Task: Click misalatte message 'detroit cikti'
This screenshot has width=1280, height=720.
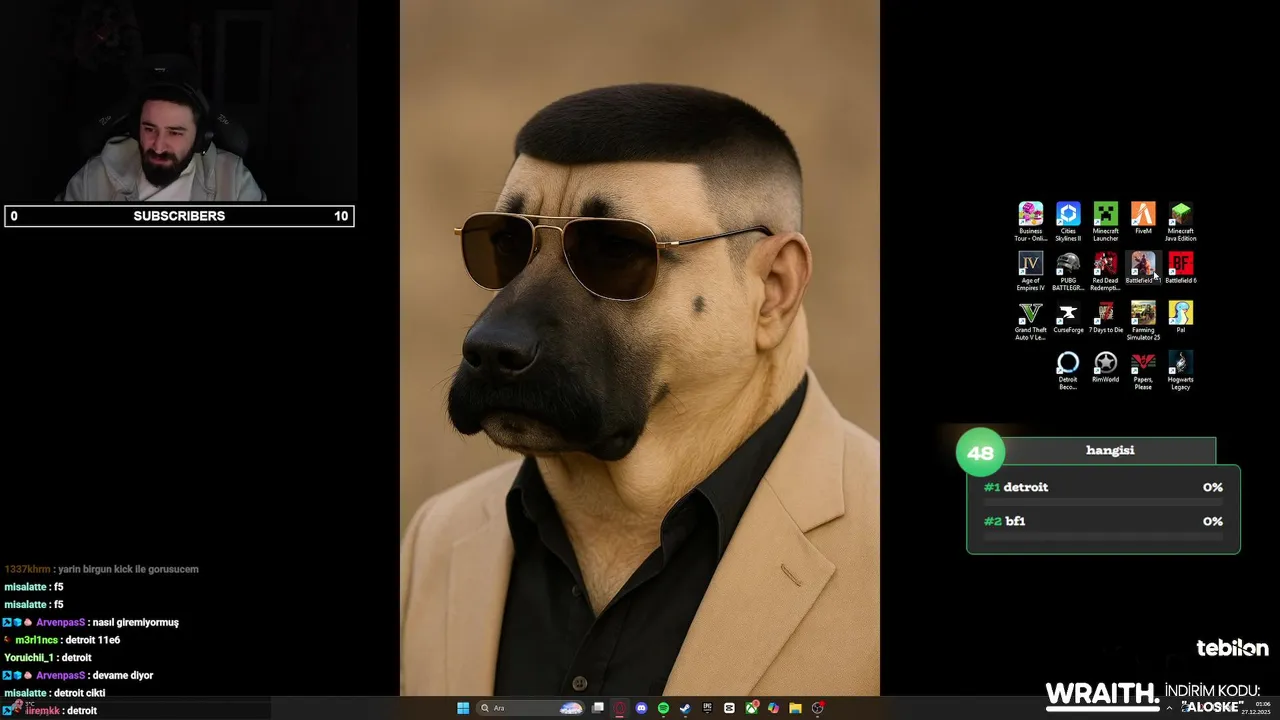Action: [80, 693]
